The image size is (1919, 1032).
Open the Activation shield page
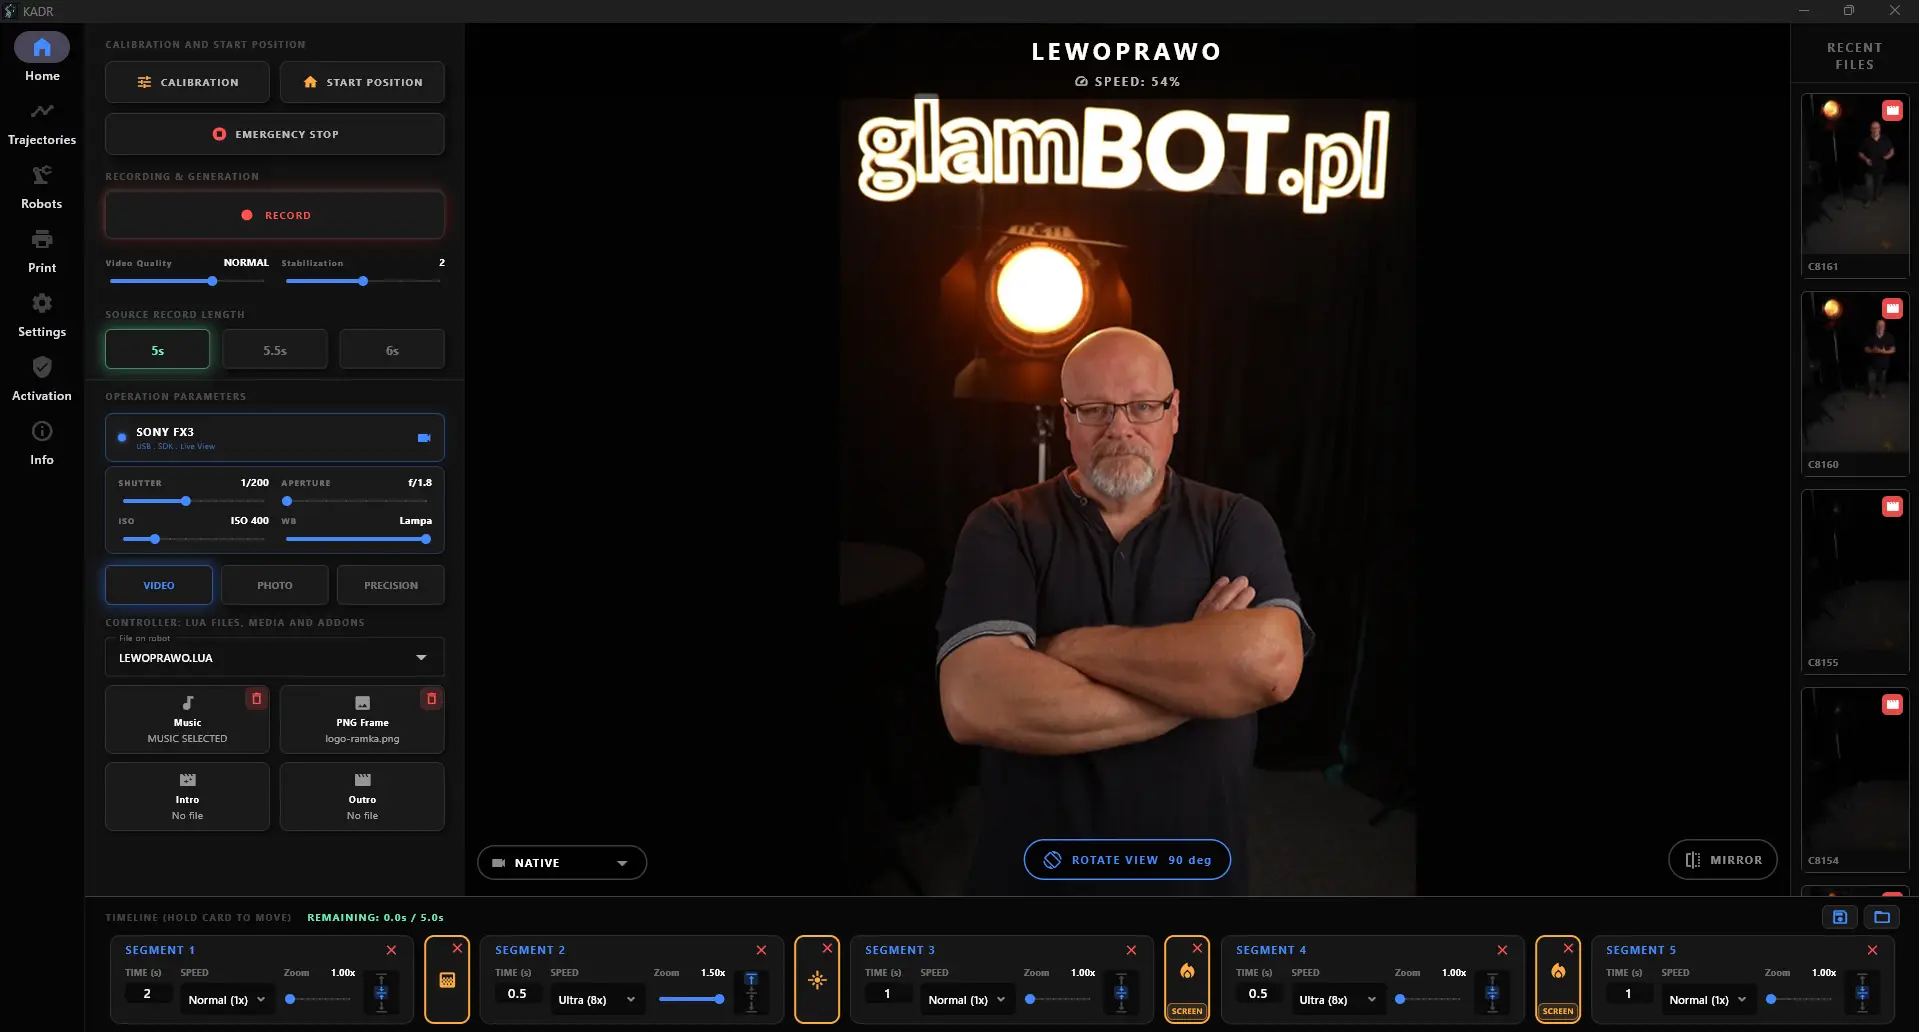point(42,380)
